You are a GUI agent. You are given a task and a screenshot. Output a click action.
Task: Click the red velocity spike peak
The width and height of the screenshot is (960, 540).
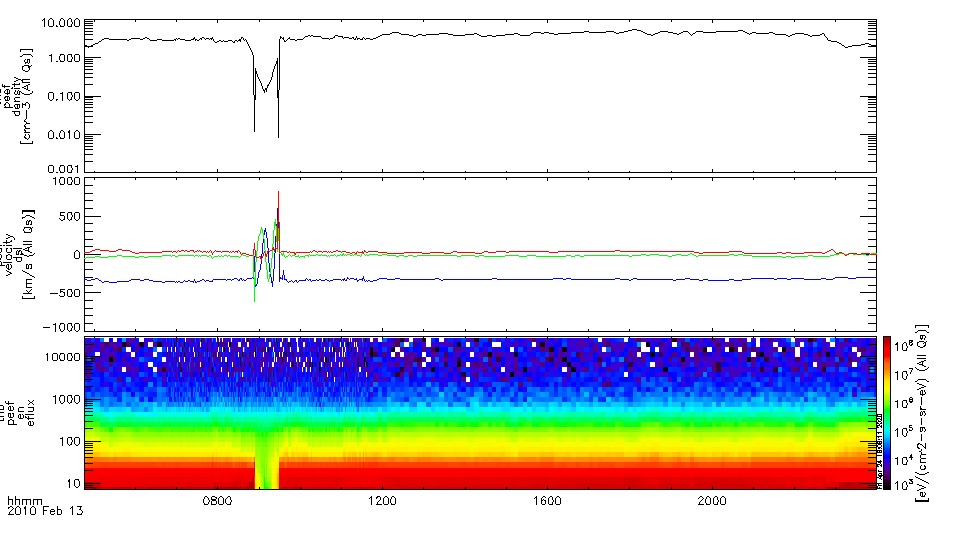pyautogui.click(x=278, y=193)
